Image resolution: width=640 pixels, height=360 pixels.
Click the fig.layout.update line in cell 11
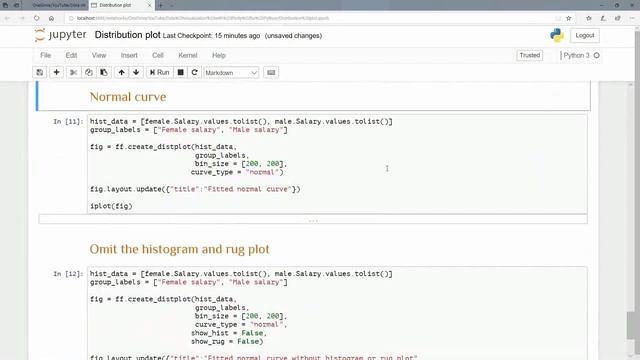click(x=195, y=189)
